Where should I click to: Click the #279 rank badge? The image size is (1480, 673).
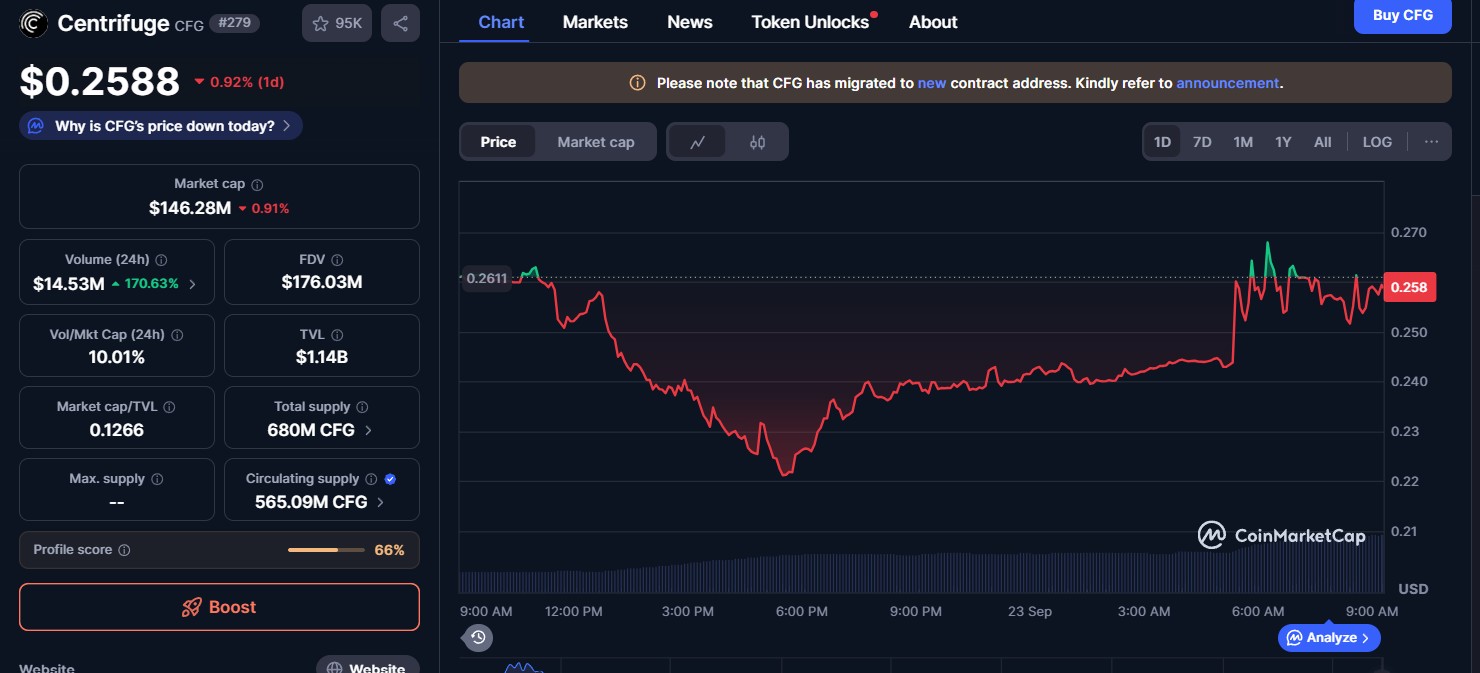click(x=234, y=22)
